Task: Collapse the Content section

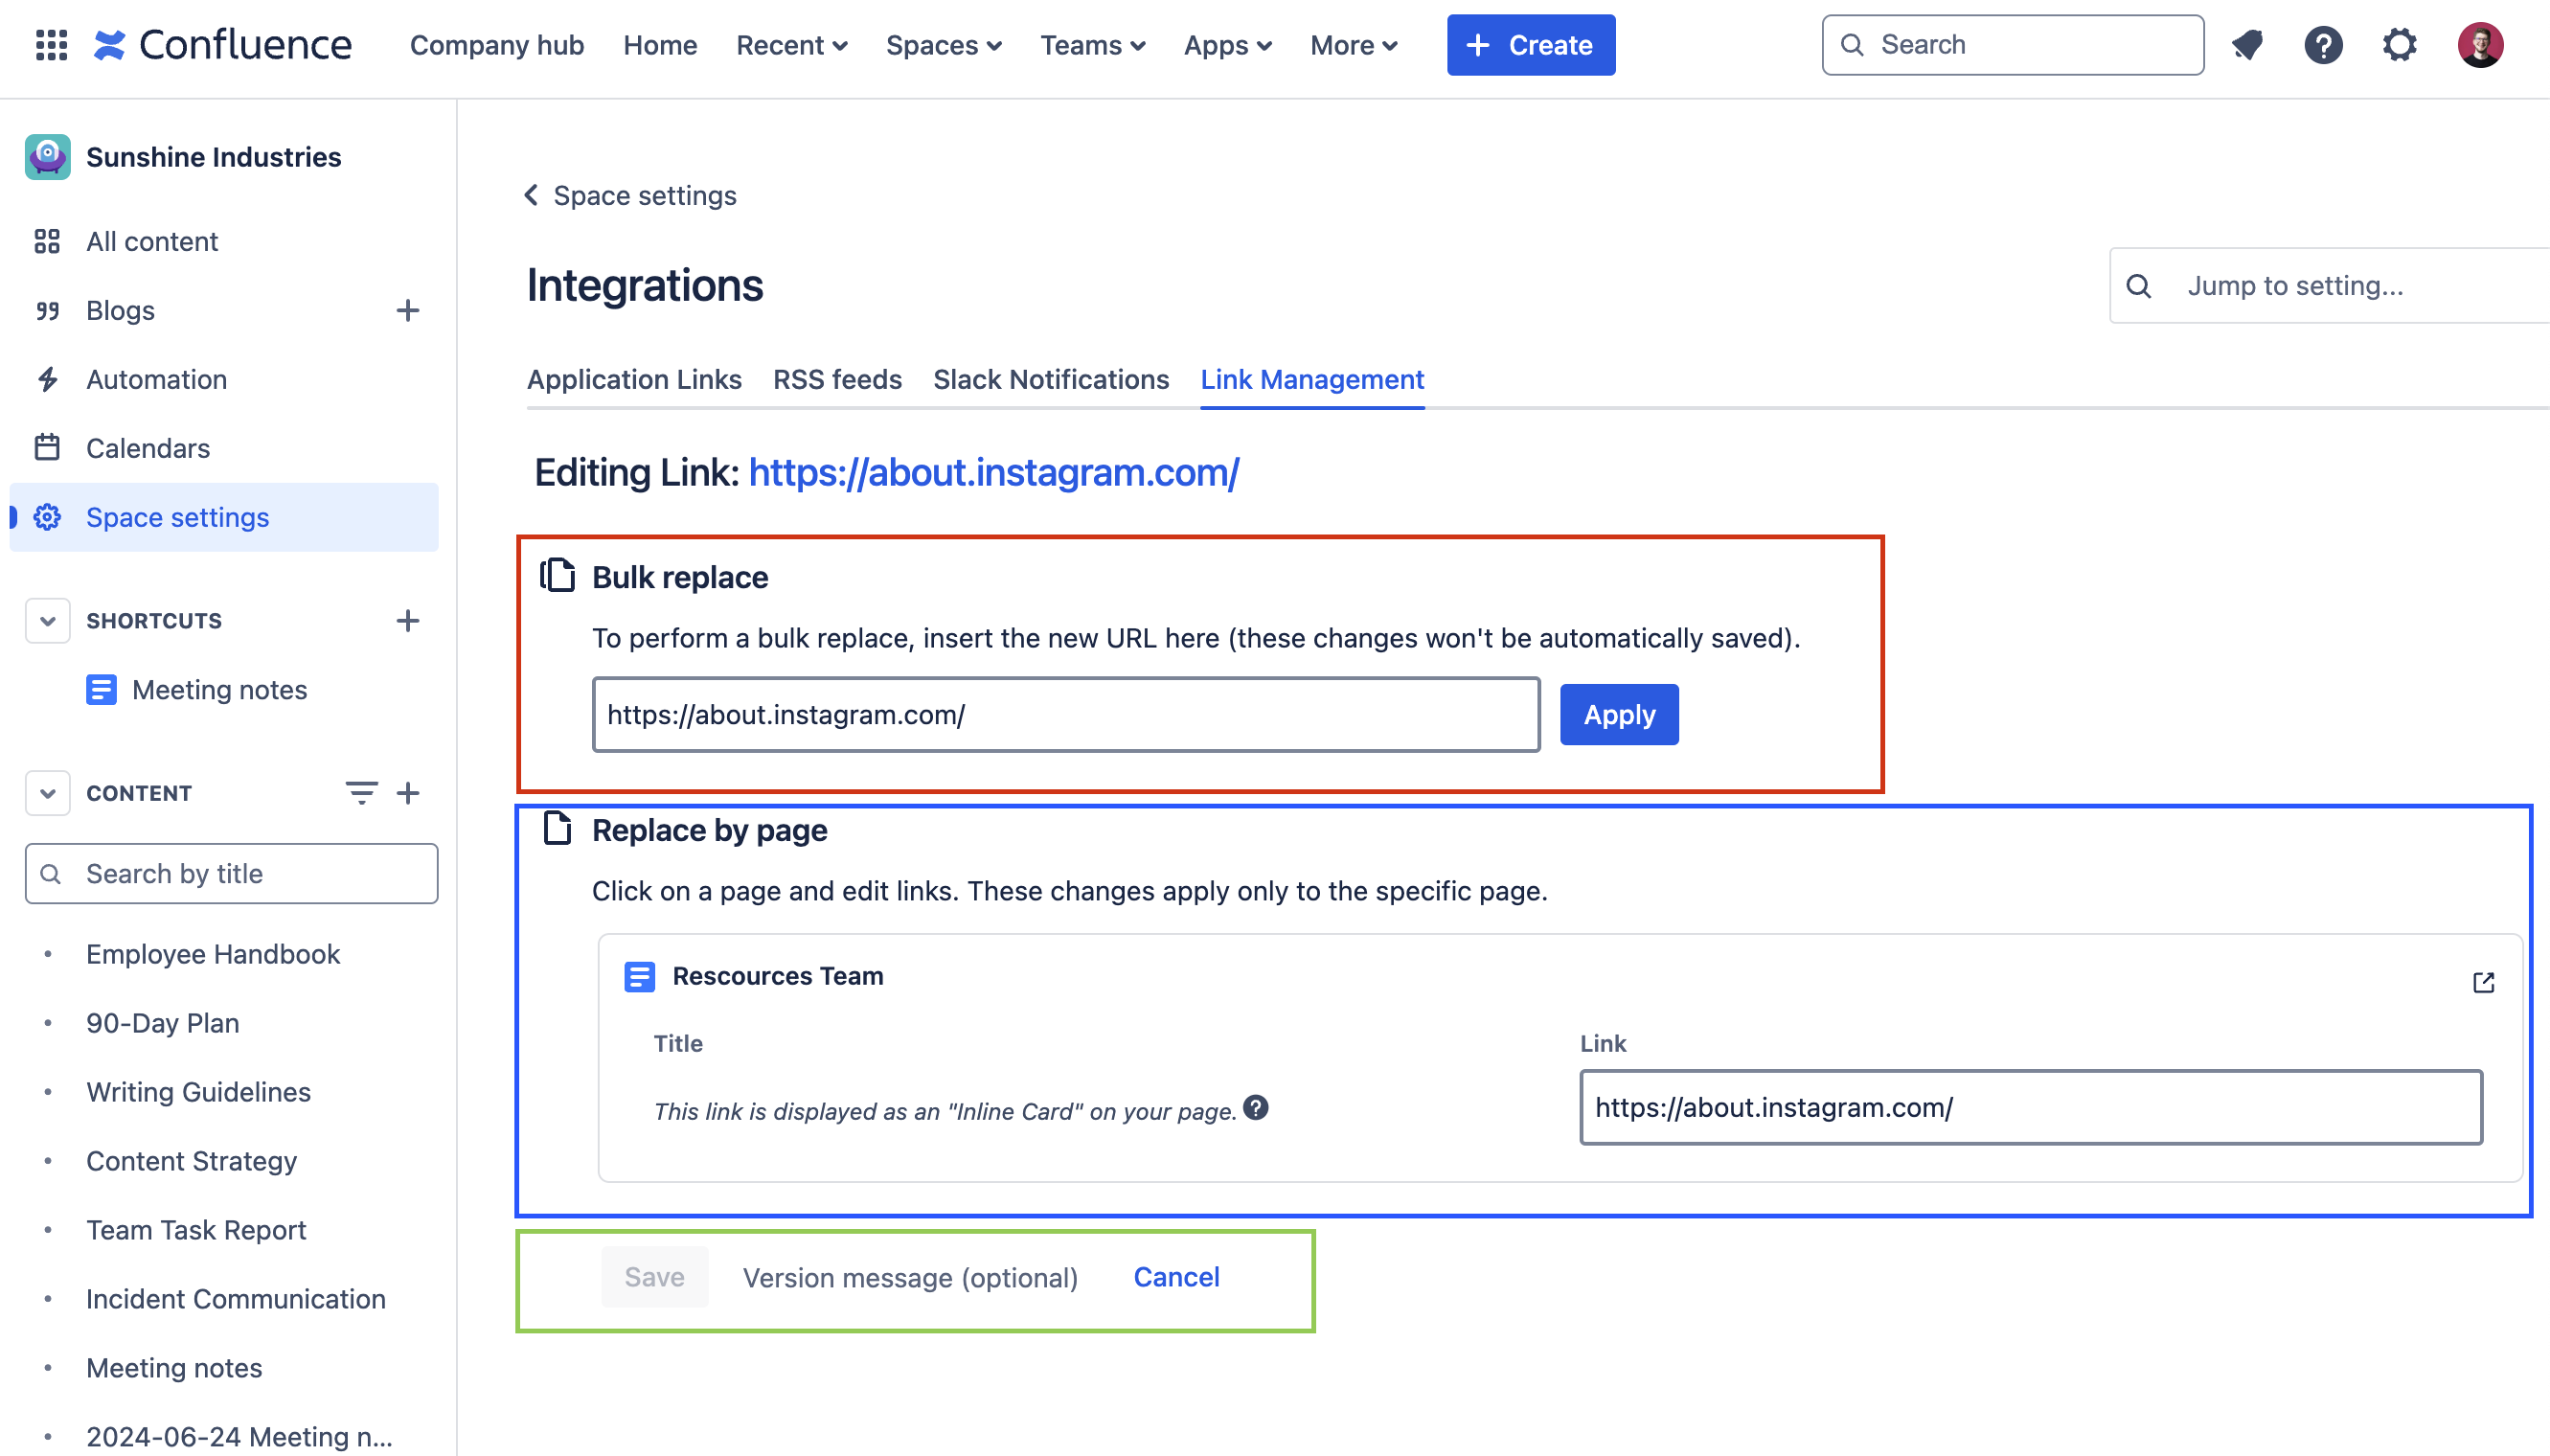Action: [x=47, y=793]
